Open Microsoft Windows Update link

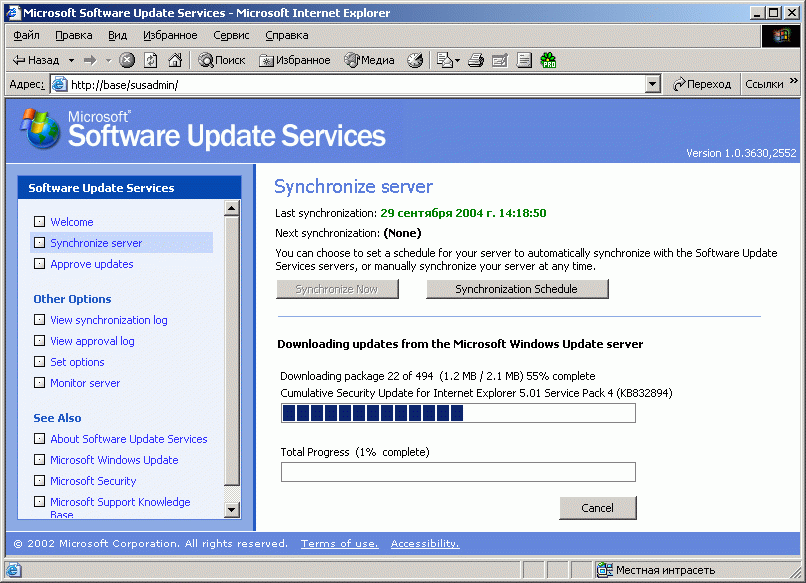114,460
